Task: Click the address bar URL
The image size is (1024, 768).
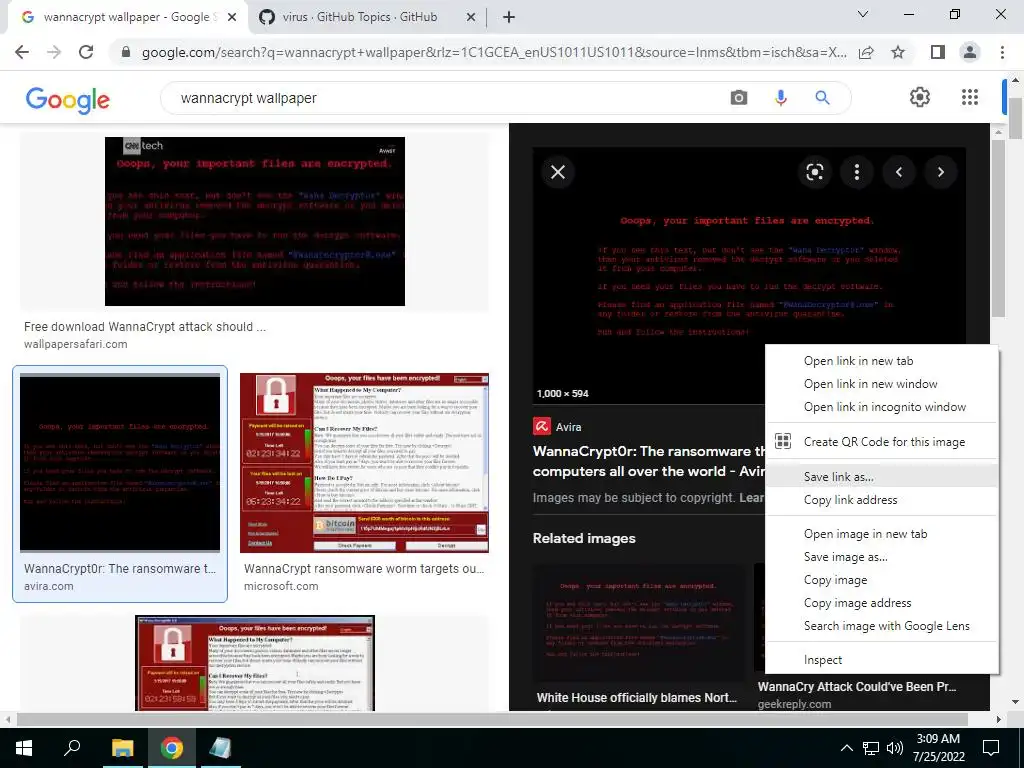Action: point(494,52)
